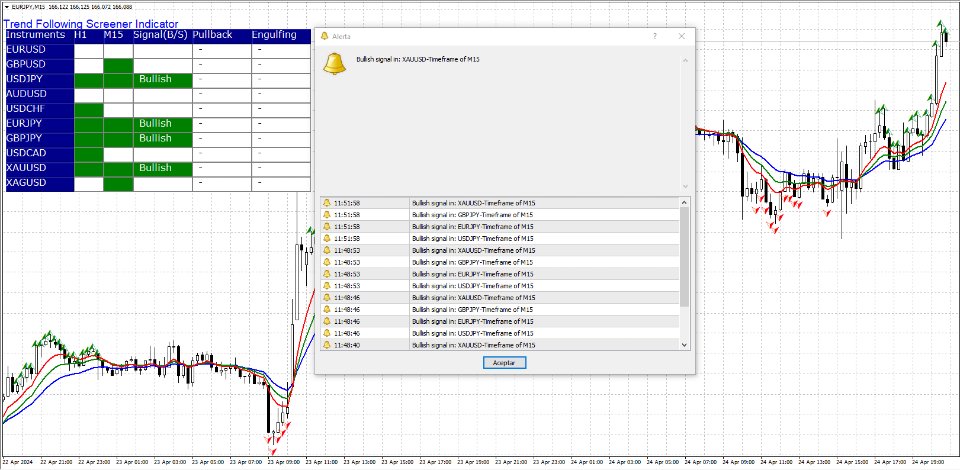Click the EURUSD instrument cell

[x=40, y=50]
